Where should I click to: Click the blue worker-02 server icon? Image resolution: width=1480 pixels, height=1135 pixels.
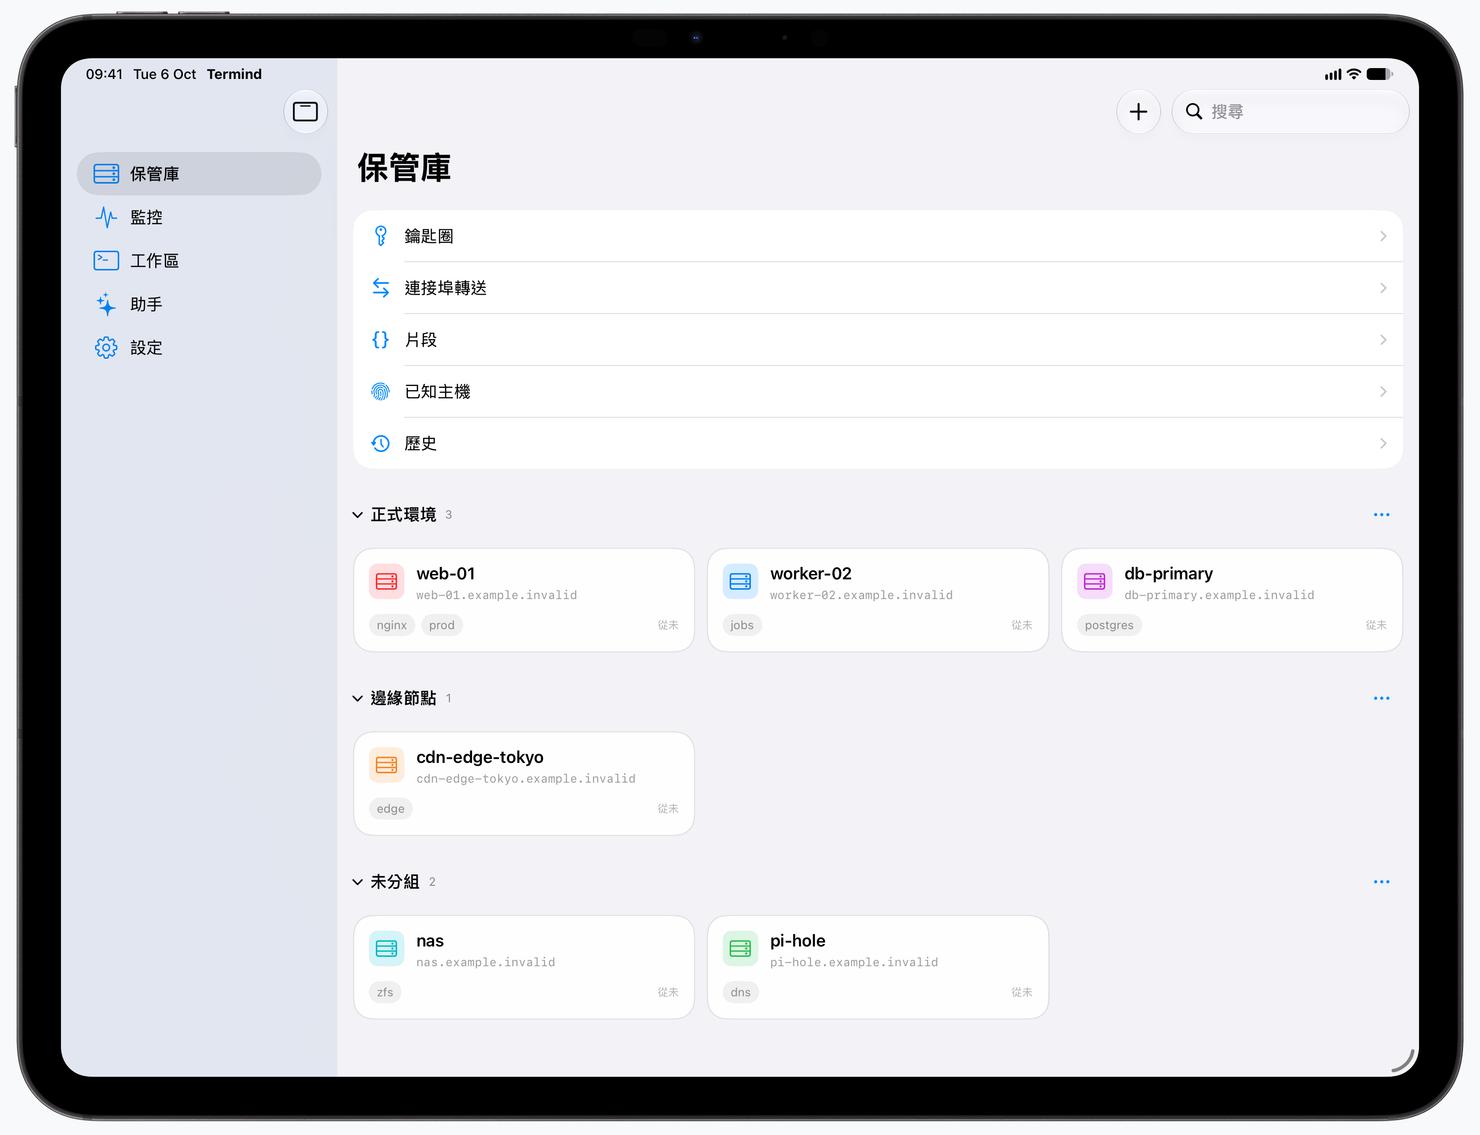[x=741, y=581]
